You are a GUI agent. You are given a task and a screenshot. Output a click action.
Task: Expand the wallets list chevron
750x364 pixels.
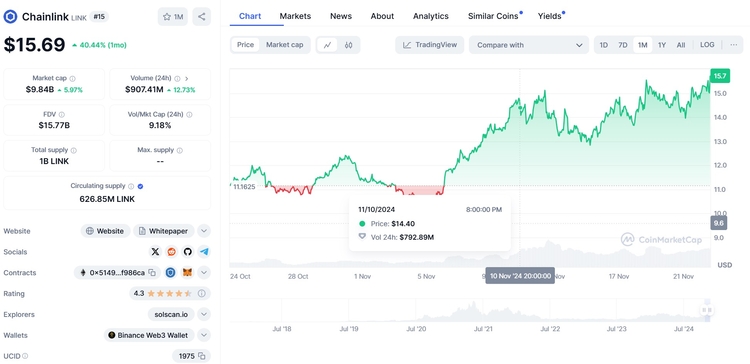(204, 335)
